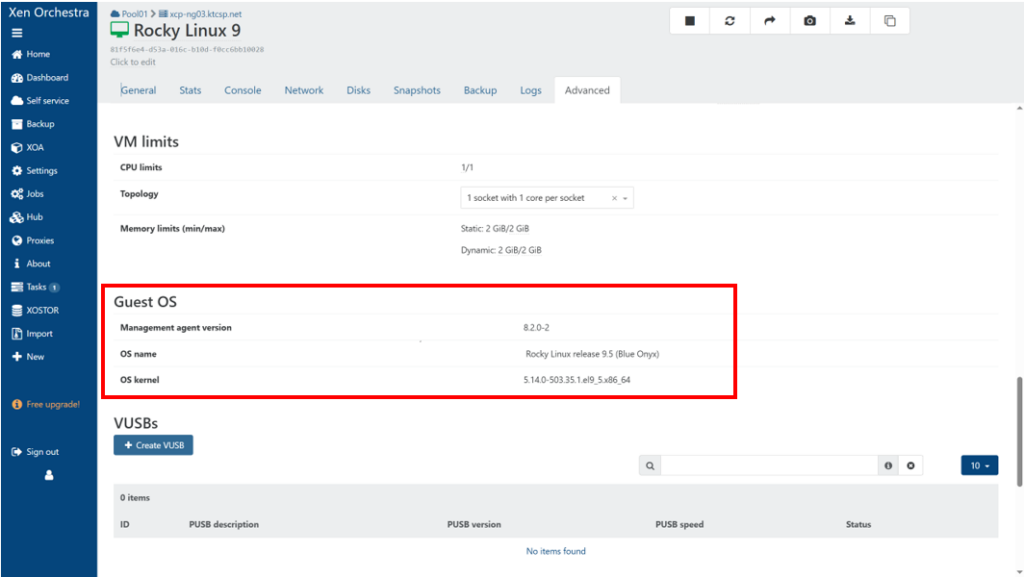Clear the VUSB filter with the X icon
Image resolution: width=1024 pixels, height=577 pixels.
click(911, 466)
